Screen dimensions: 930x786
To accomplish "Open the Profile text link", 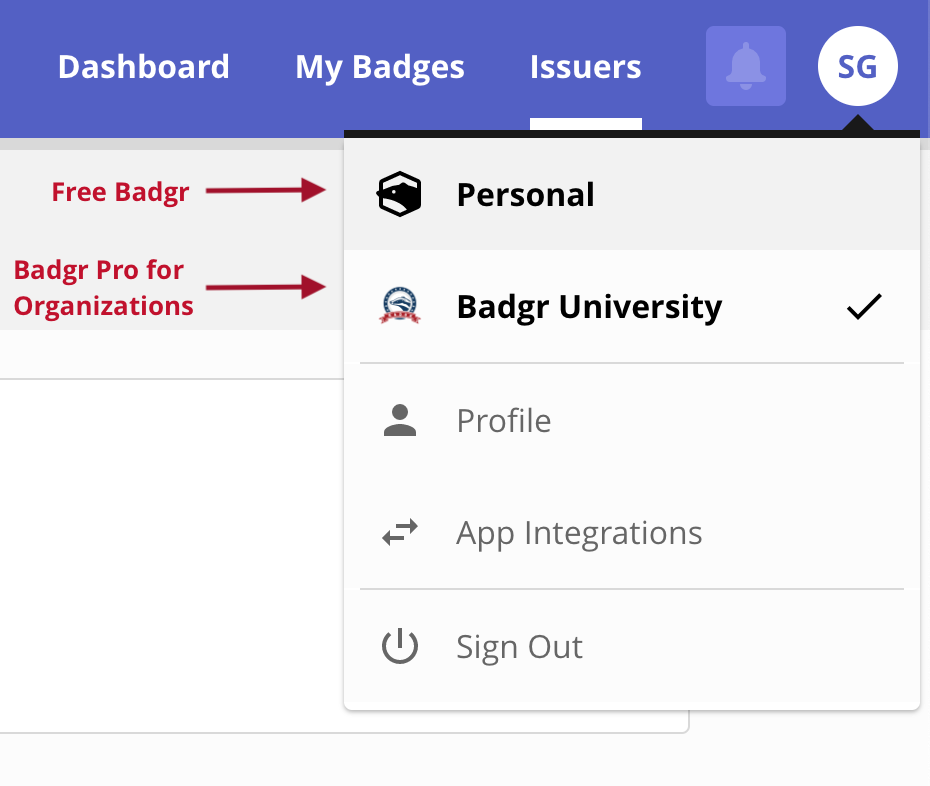I will point(503,420).
